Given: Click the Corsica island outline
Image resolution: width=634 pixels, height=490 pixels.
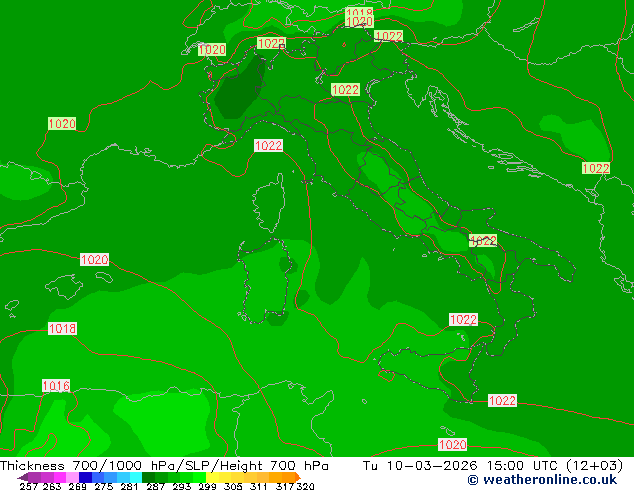Looking at the screenshot, I should pos(269,202).
